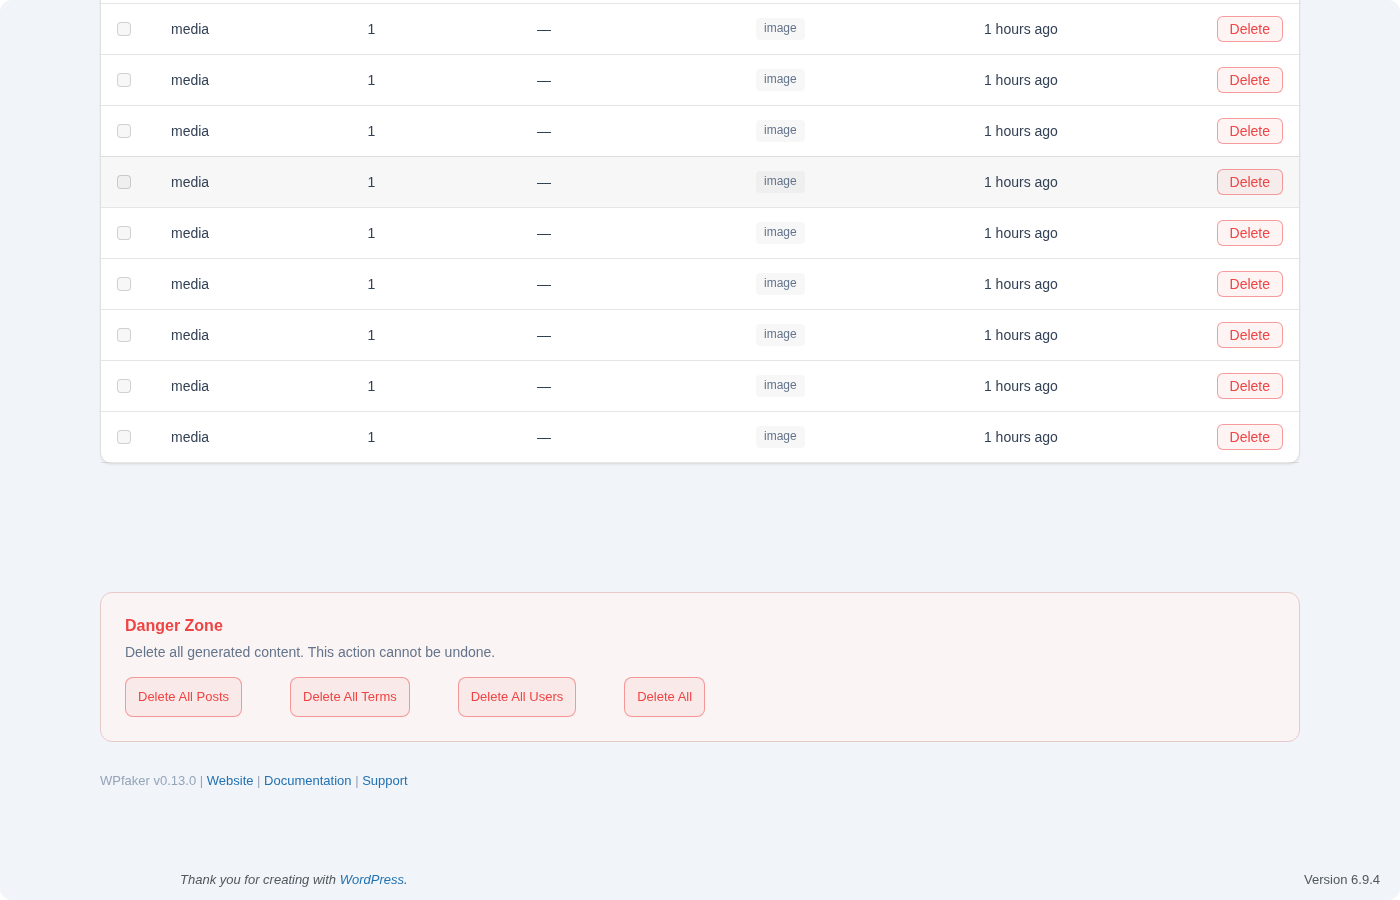Image resolution: width=1400 pixels, height=900 pixels.
Task: Click the Support link in footer
Action: tap(384, 781)
